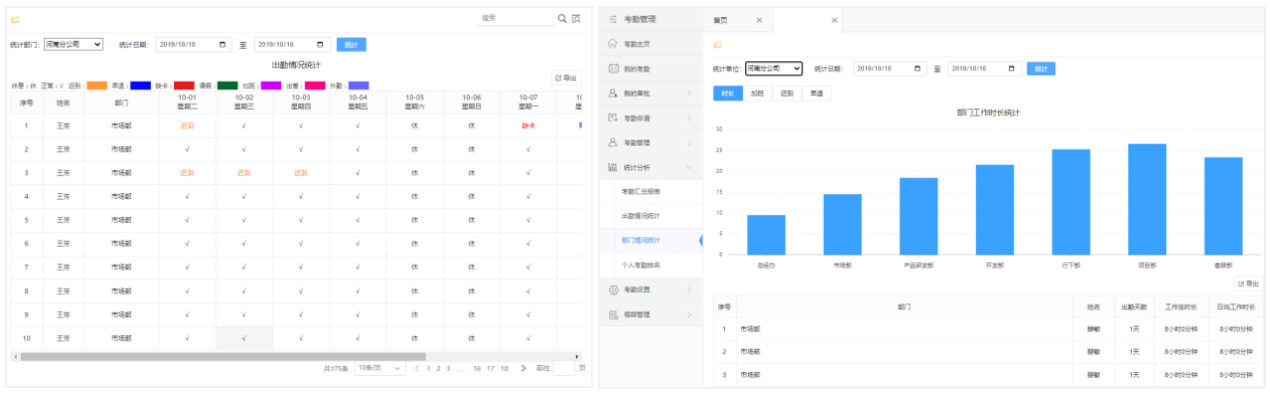Click the magenta 加班 legend swatch
Screen dimensions: 1270x394
(271, 86)
